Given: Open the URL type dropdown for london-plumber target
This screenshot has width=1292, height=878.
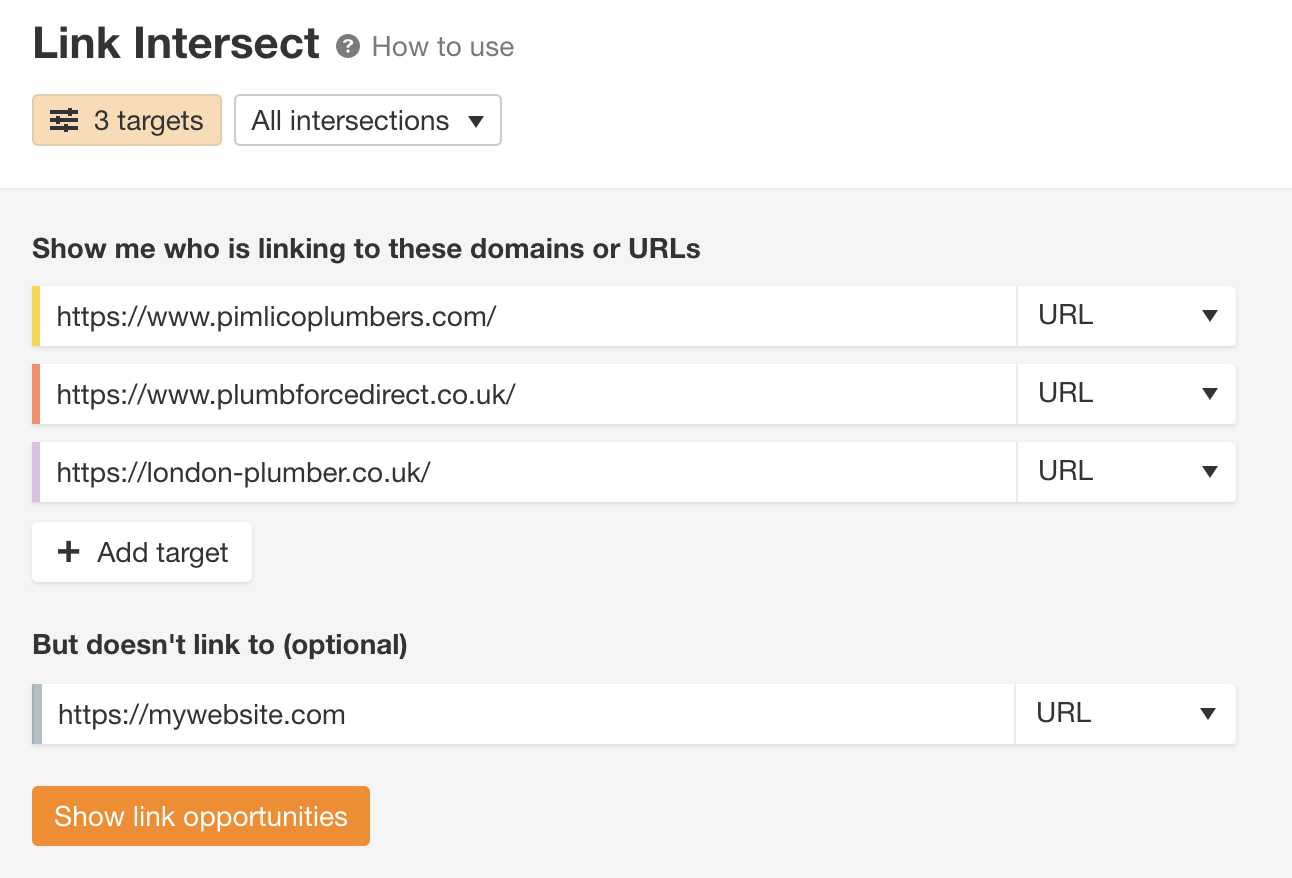Looking at the screenshot, I should [1126, 471].
